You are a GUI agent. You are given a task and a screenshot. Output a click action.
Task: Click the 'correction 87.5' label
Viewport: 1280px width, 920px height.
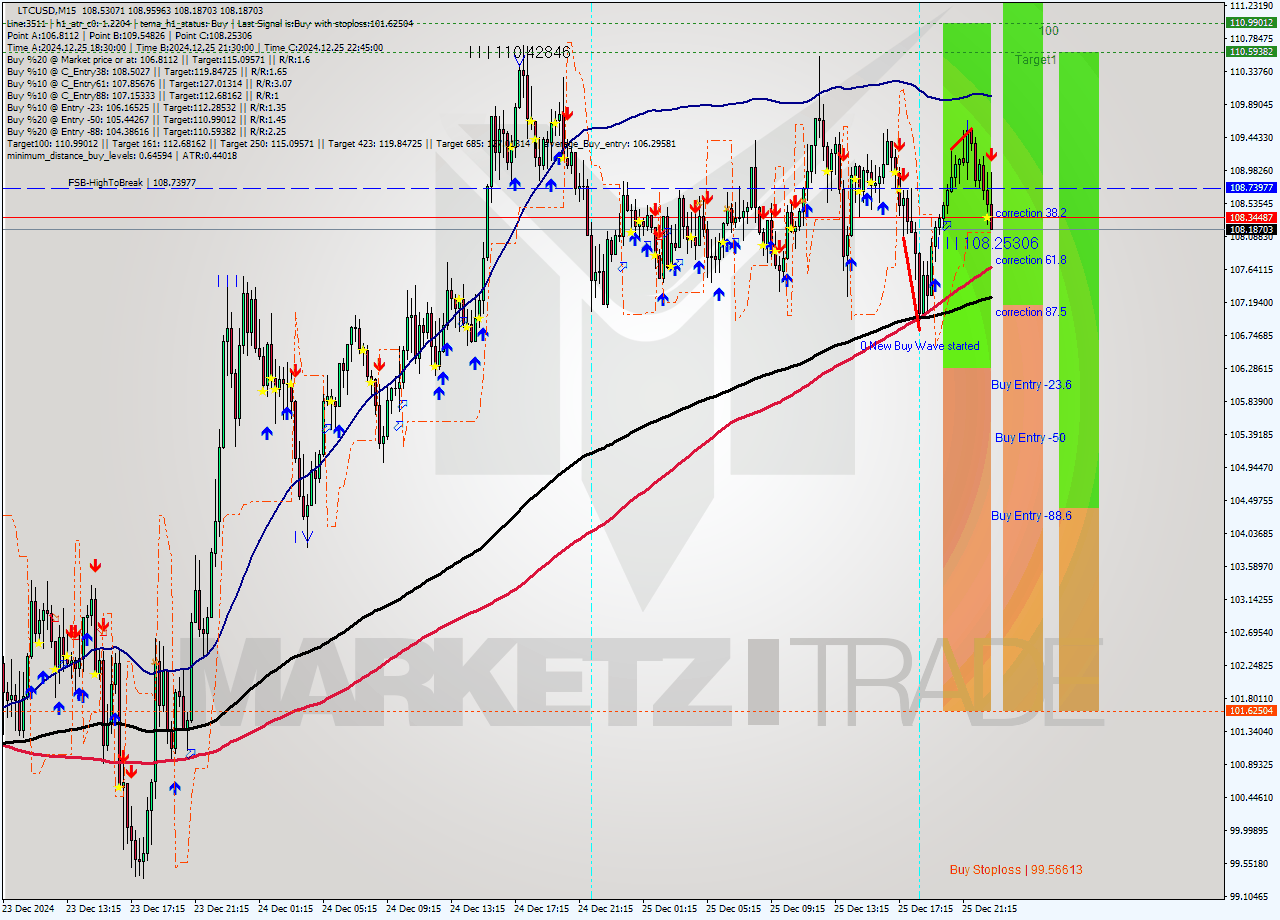point(1030,312)
